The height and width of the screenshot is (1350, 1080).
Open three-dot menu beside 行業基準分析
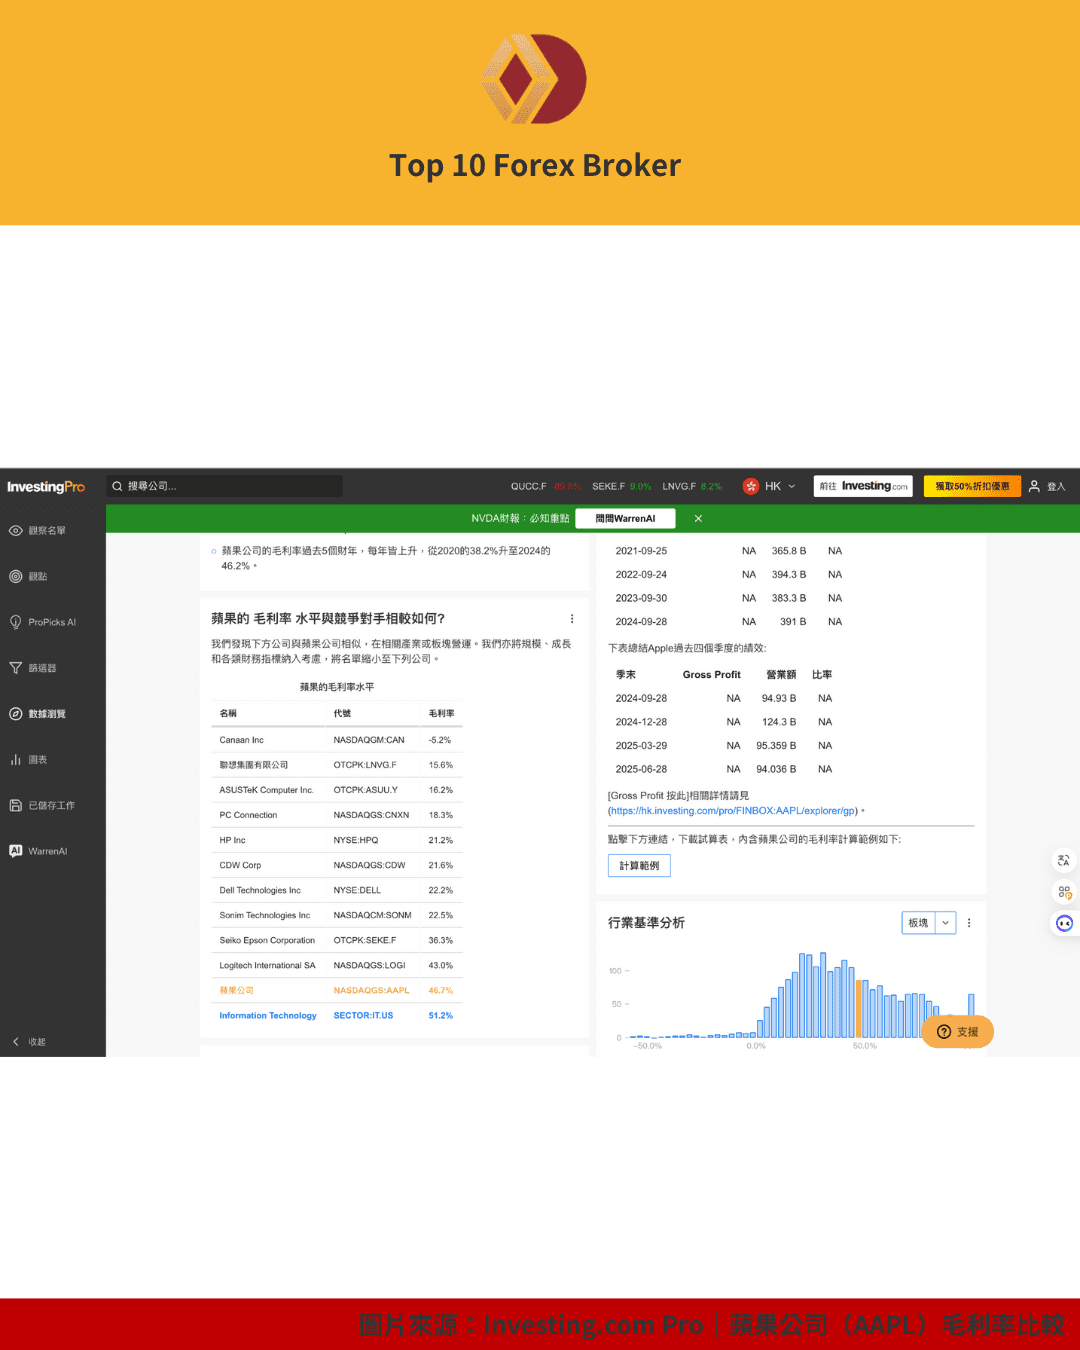[969, 923]
